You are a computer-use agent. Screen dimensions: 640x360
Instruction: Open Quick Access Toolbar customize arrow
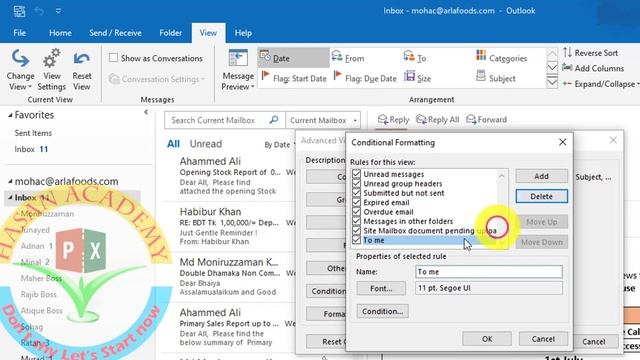[x=58, y=11]
